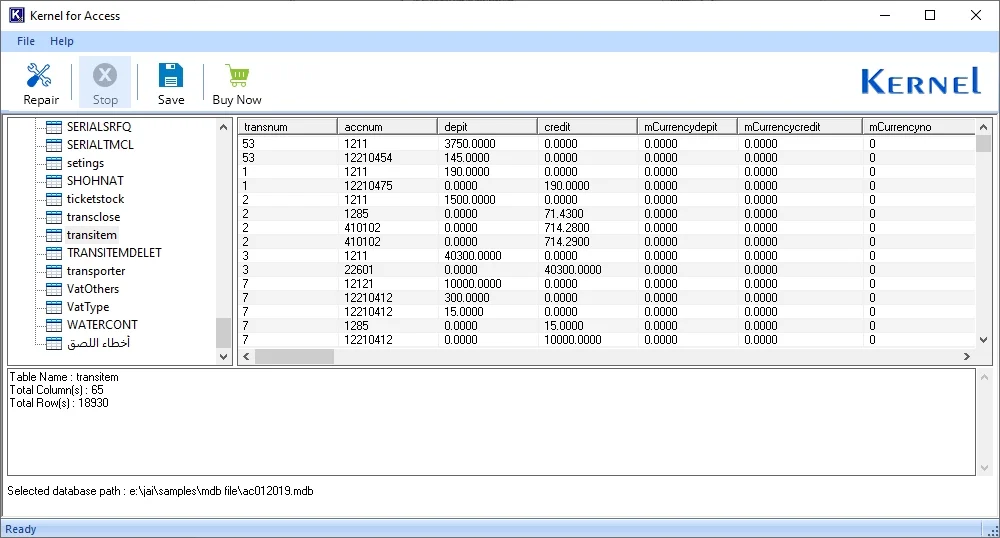Open the WATERCONT table
This screenshot has height=538, width=1000.
tap(102, 325)
